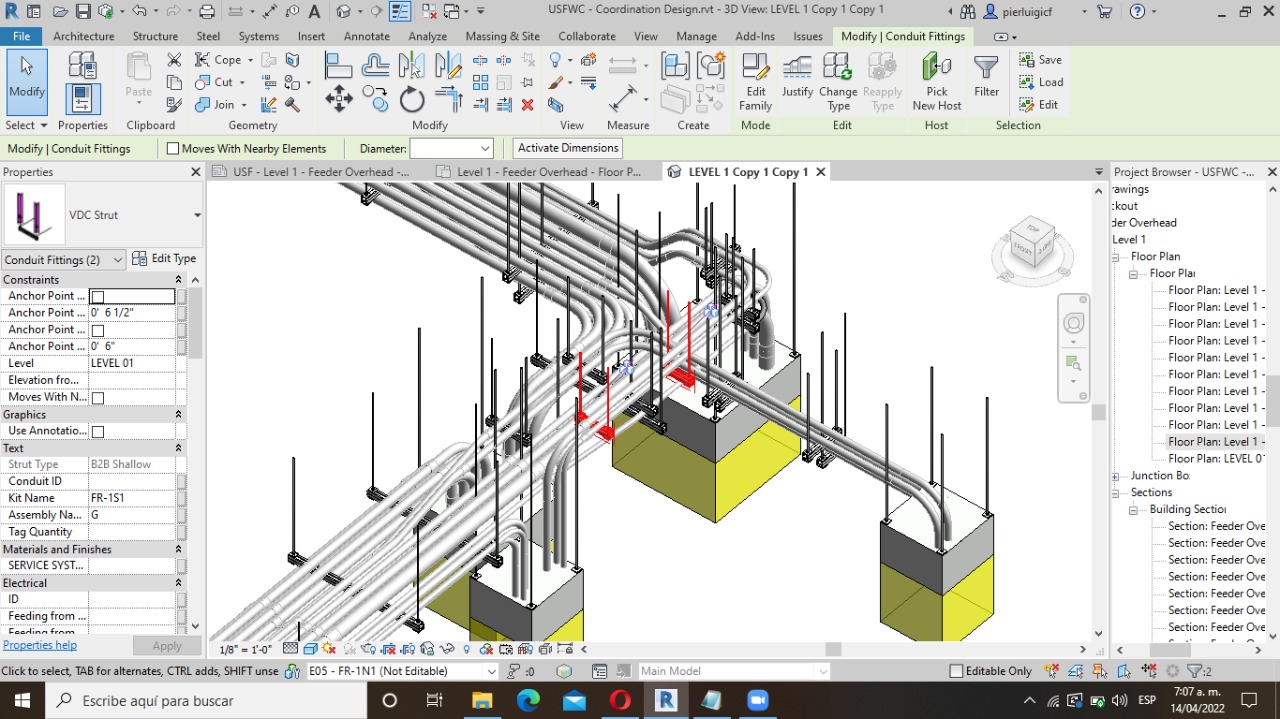This screenshot has height=719, width=1280.
Task: Enable the Editable Only checkbox
Action: tap(956, 671)
